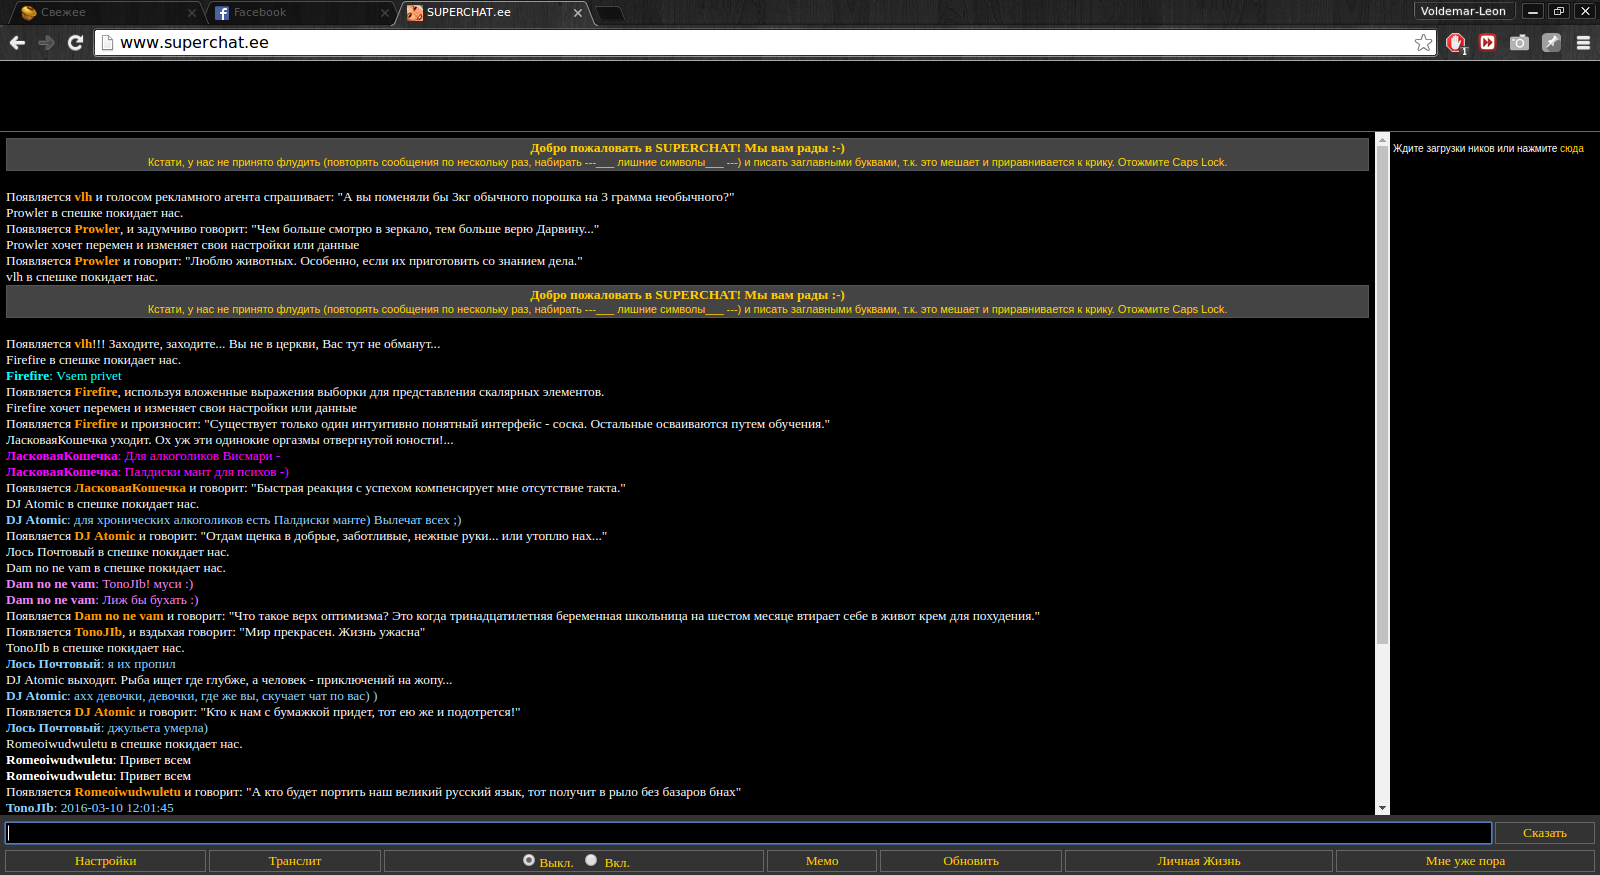The height and width of the screenshot is (875, 1600).
Task: Click ТоnоJIb nick before the 2016-03-10 timestamp
Action: (30, 808)
